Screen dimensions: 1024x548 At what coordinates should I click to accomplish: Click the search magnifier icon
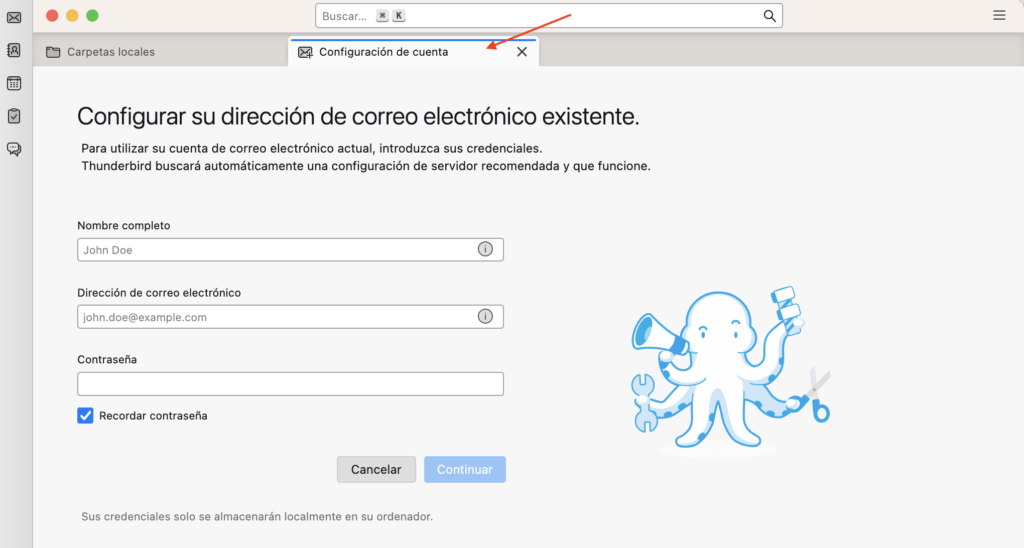pos(769,16)
